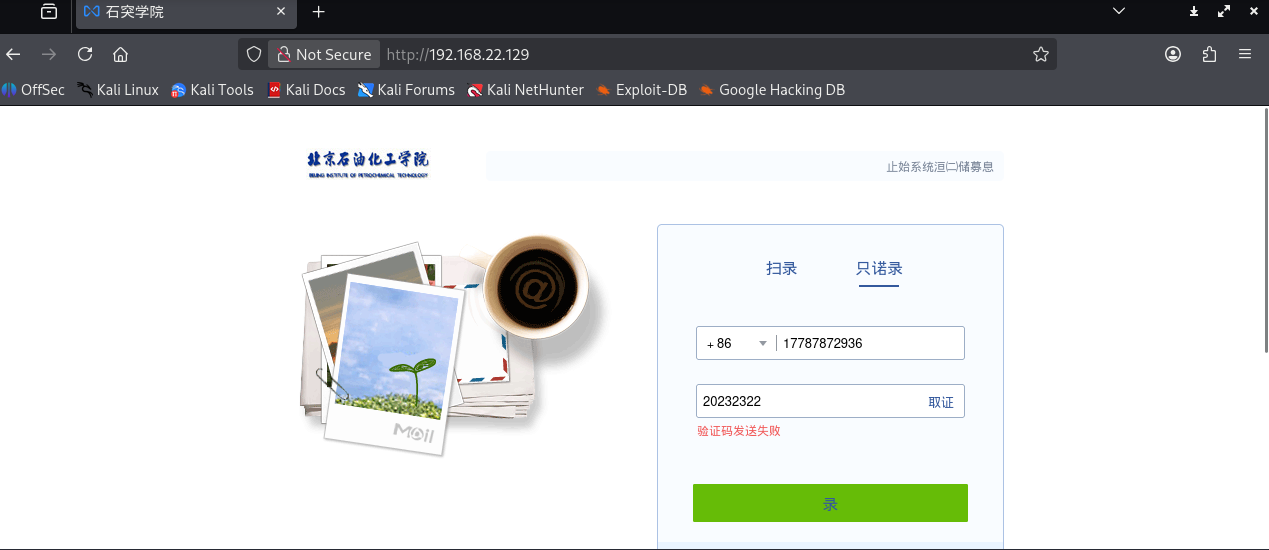Click the green 录 login button
The height and width of the screenshot is (550, 1269).
(x=830, y=503)
